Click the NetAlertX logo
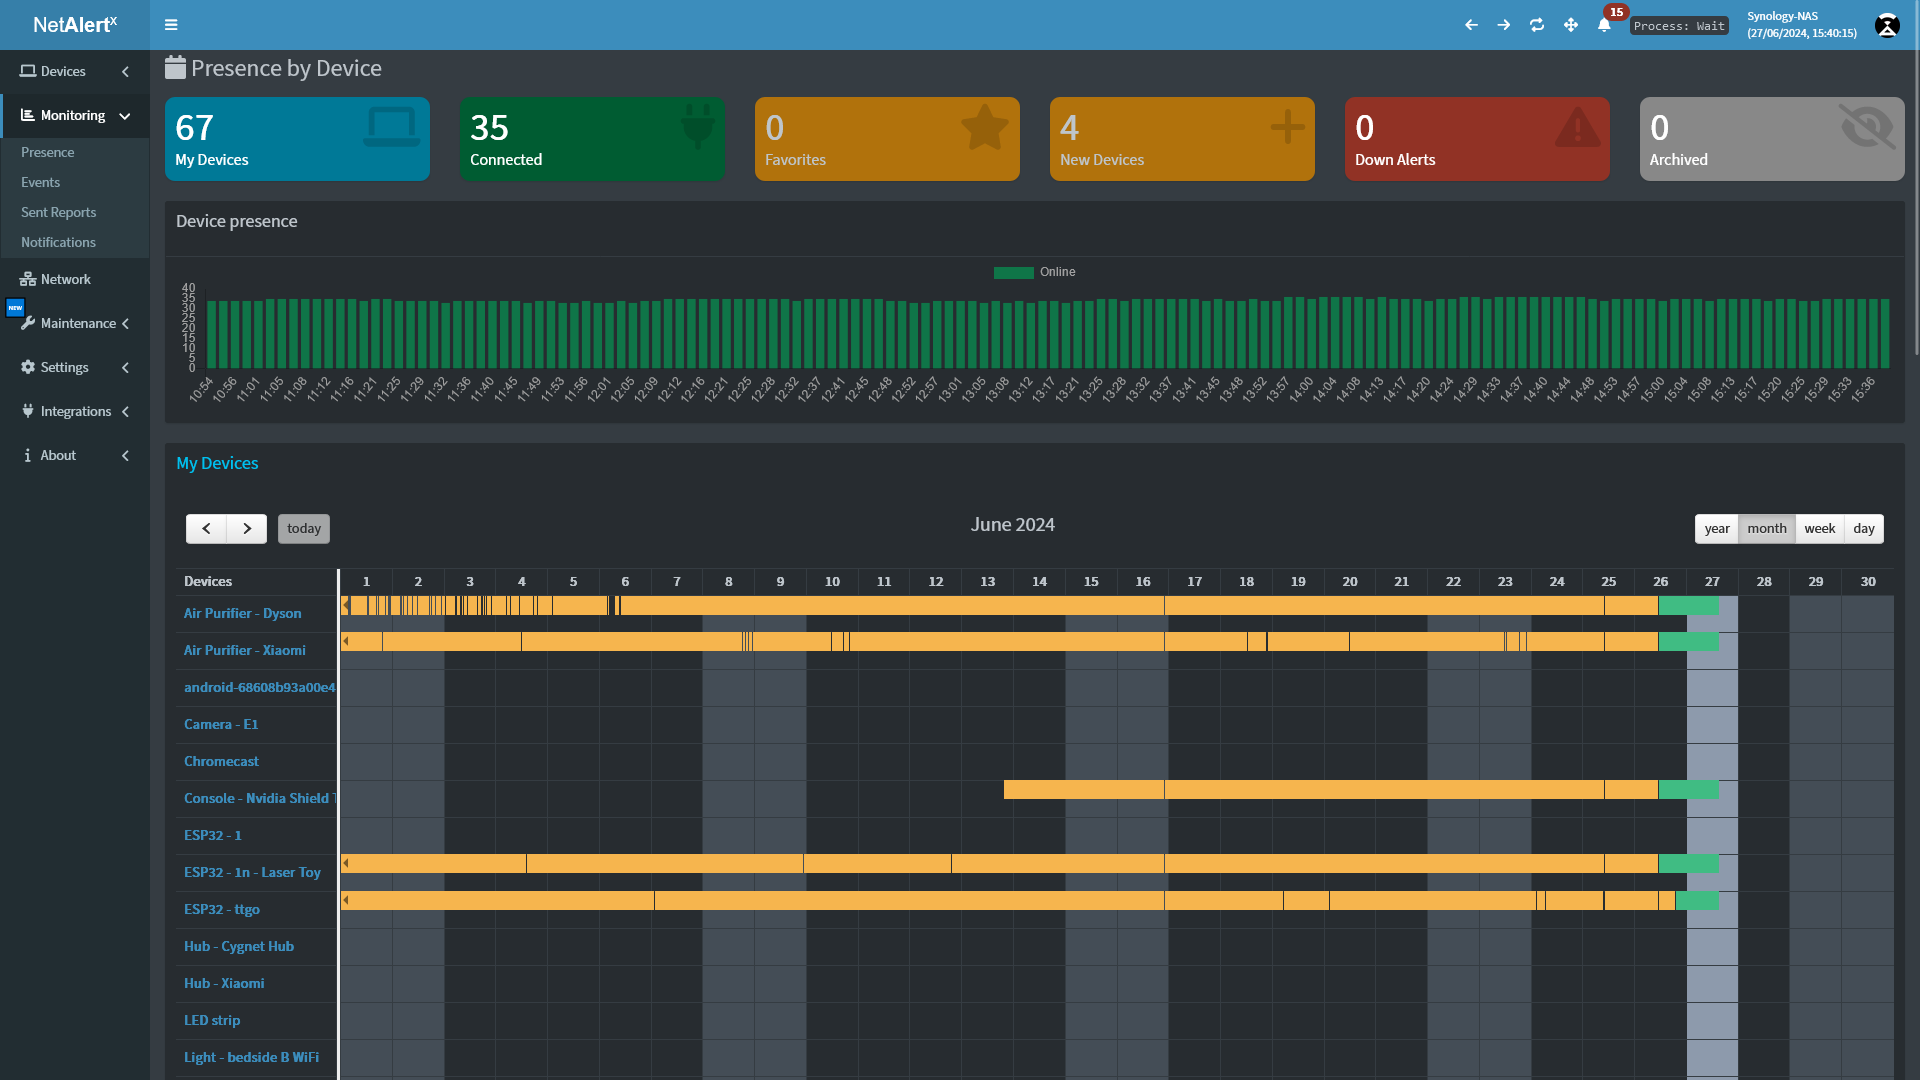Screen dimensions: 1920x1080 (75, 25)
